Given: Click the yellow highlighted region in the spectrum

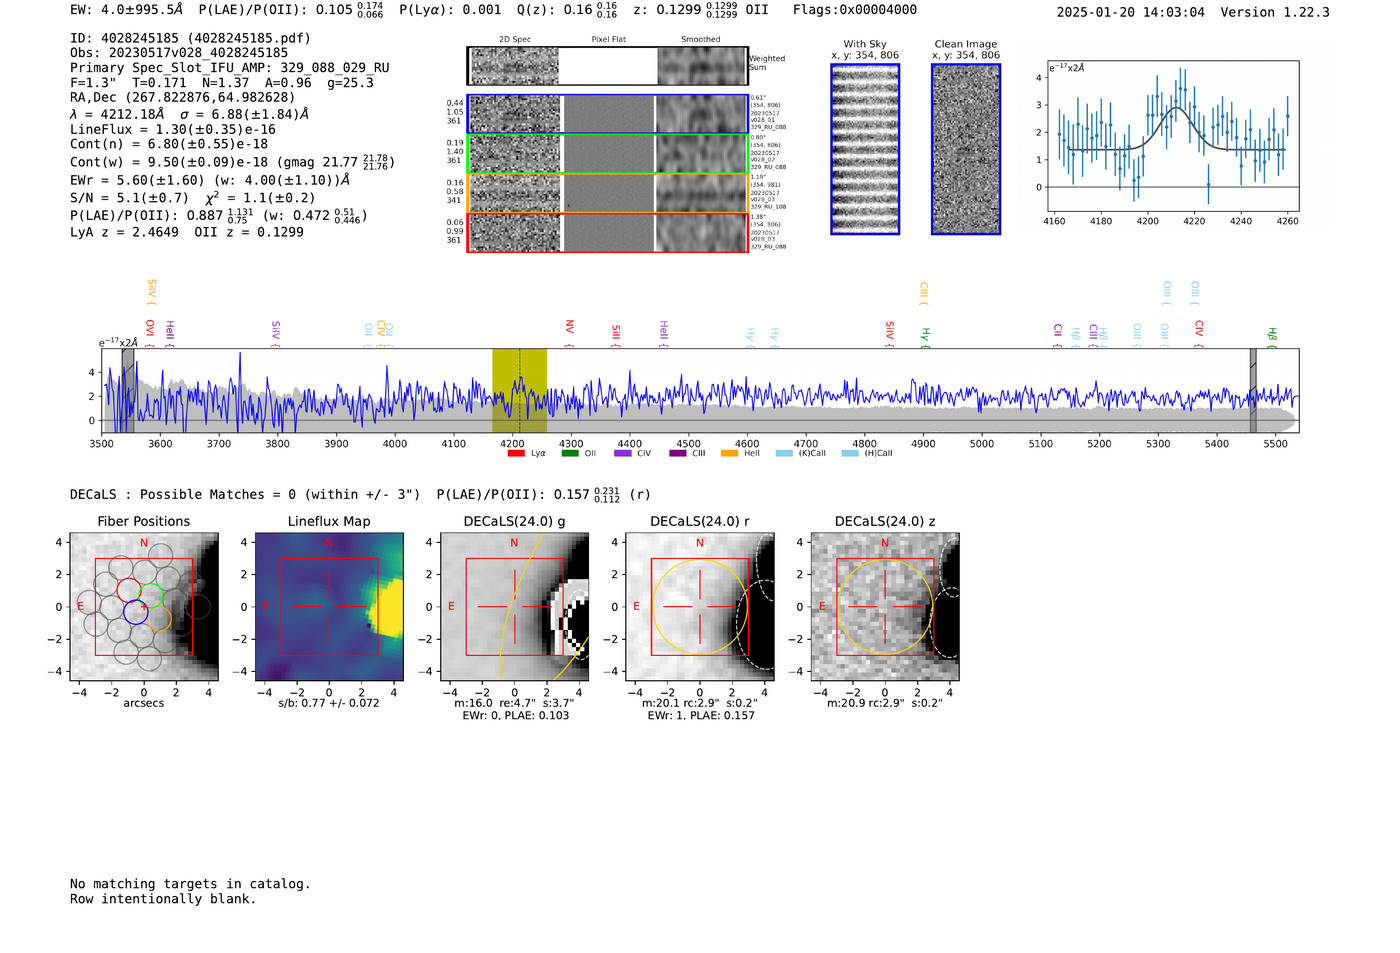Looking at the screenshot, I should tap(519, 390).
